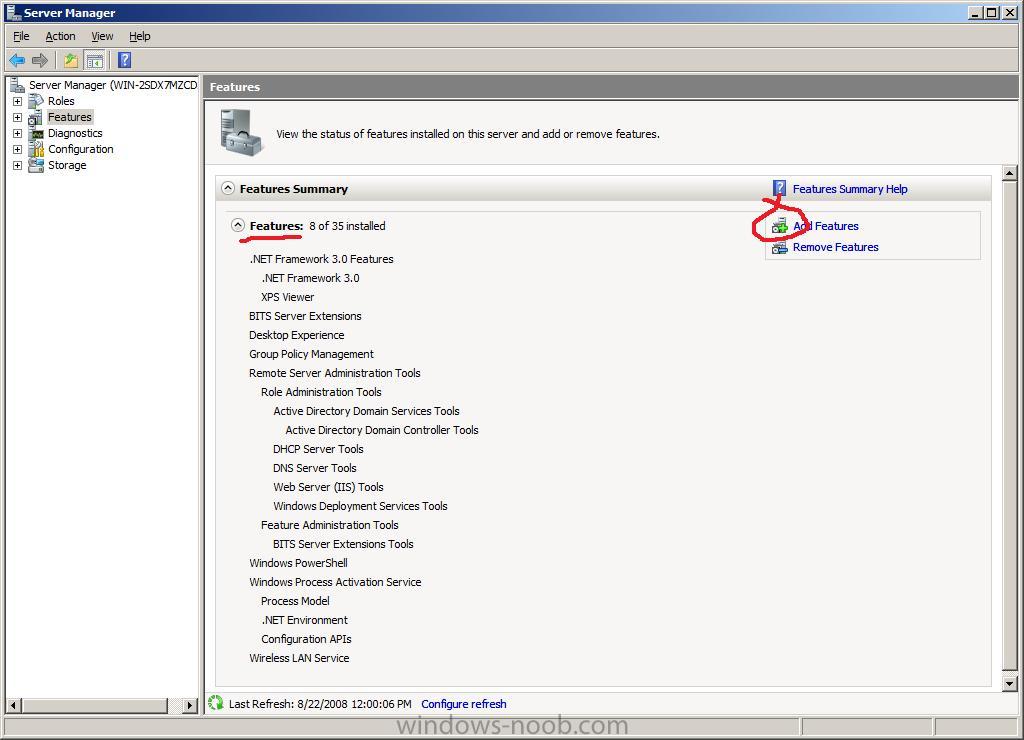This screenshot has width=1024, height=740.
Task: Click the tree pane horizontal scrollbar thumb
Action: 95,705
